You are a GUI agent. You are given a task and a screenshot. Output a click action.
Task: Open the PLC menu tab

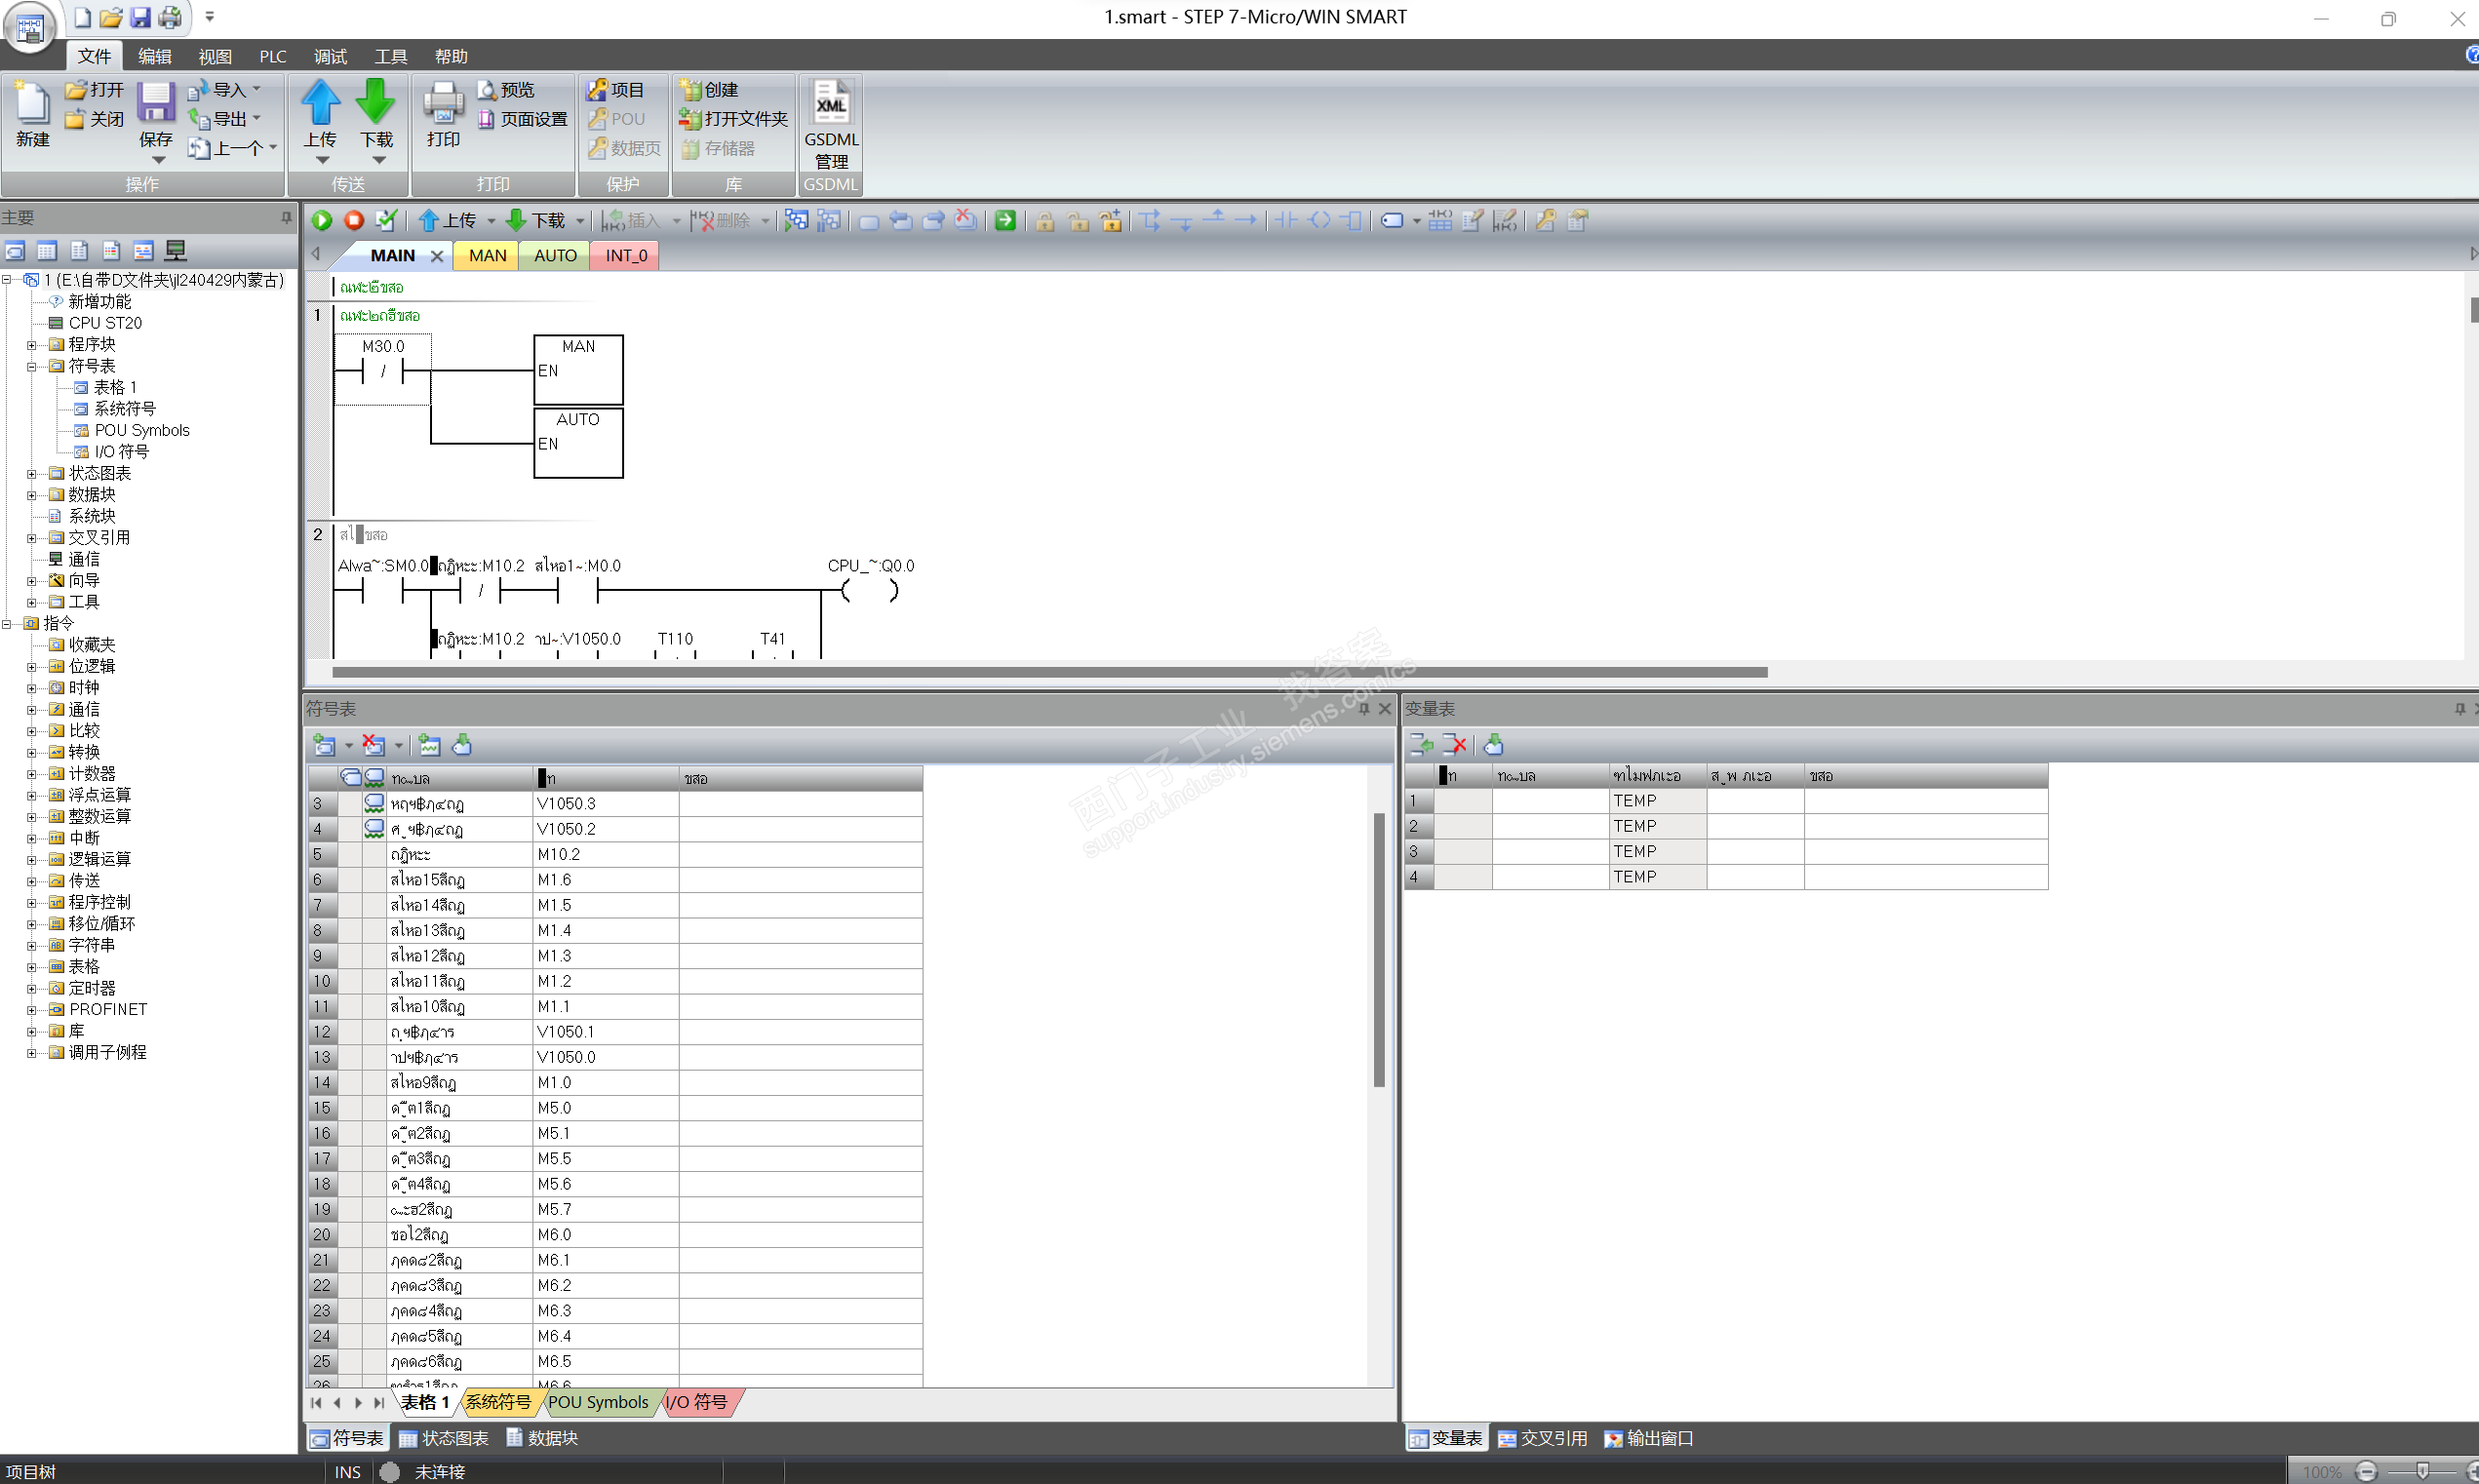[x=272, y=57]
